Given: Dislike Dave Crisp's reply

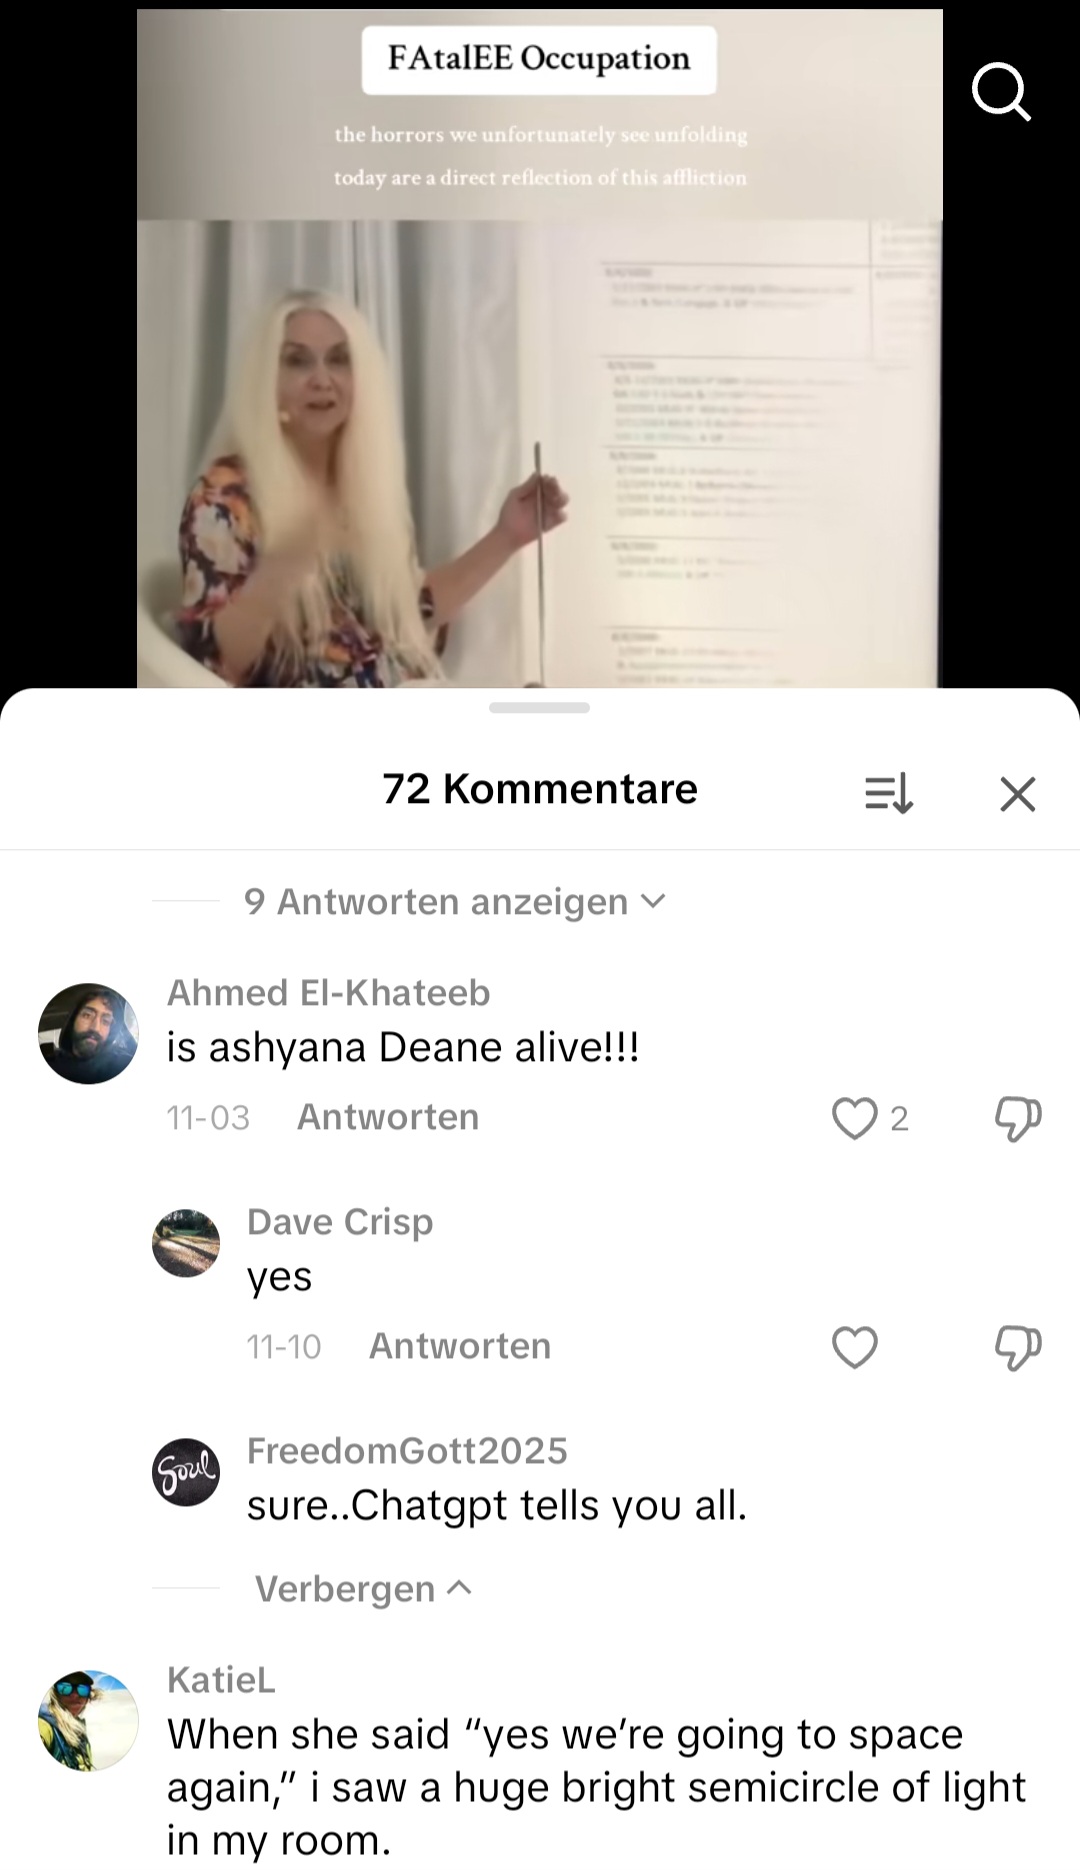Looking at the screenshot, I should coord(1018,1347).
